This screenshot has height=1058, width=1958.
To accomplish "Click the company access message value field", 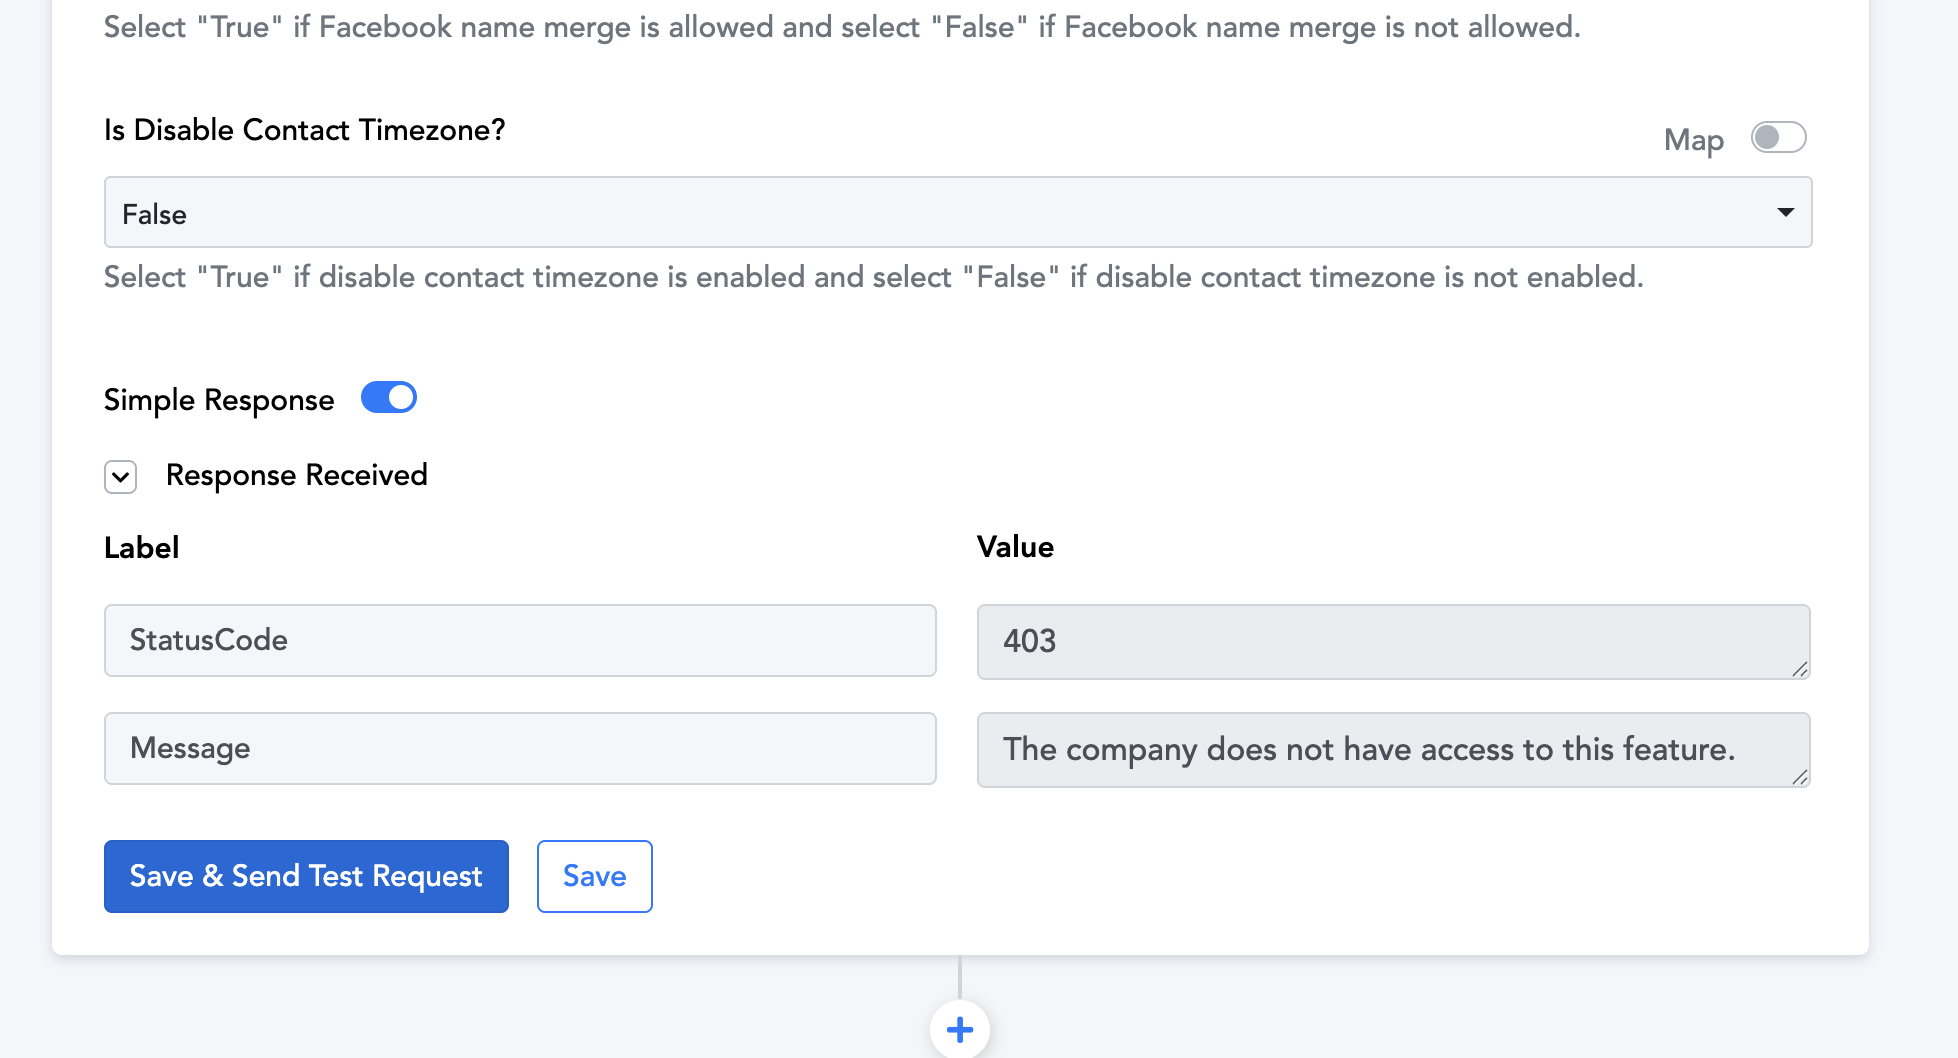I will 1393,749.
